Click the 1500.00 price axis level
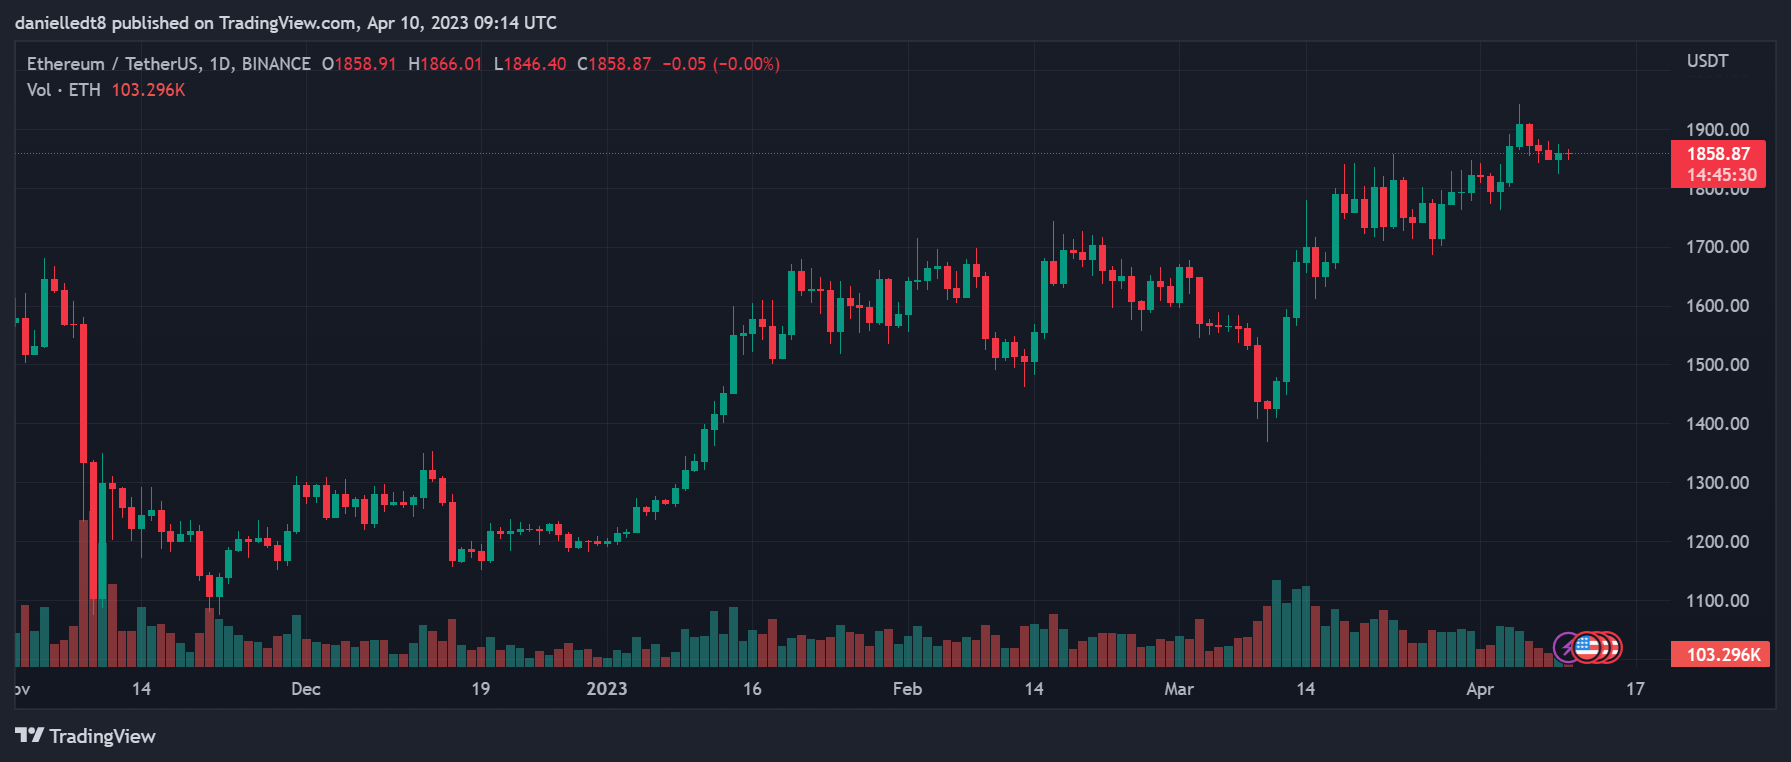 [1717, 365]
